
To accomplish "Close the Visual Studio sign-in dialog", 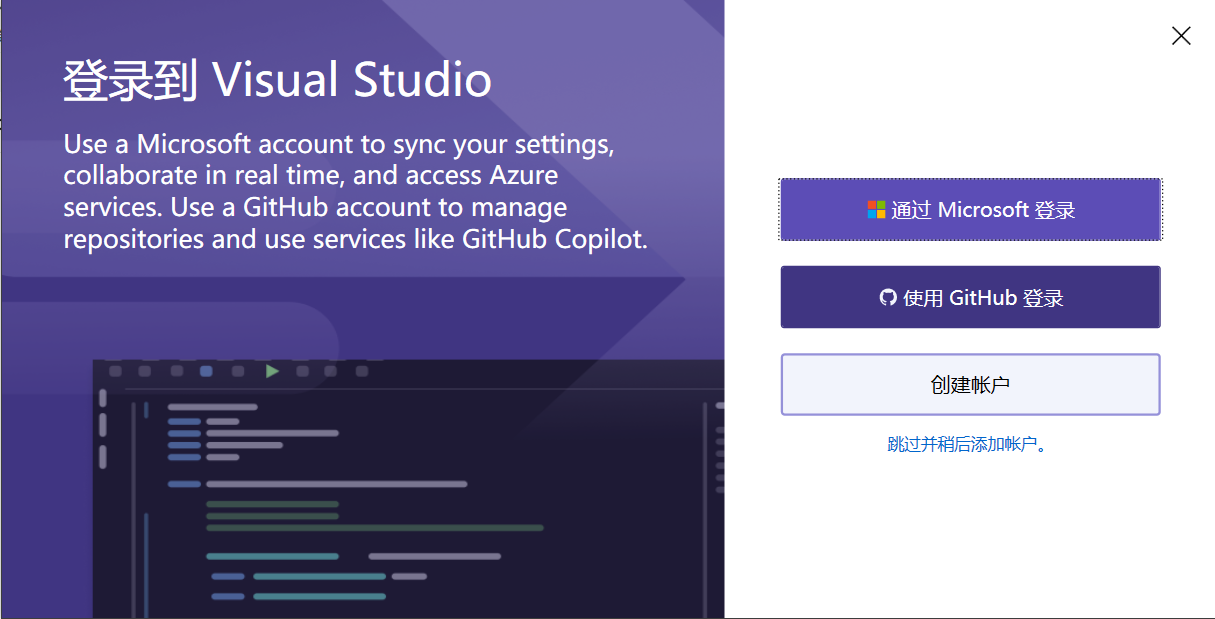I will (x=1181, y=36).
